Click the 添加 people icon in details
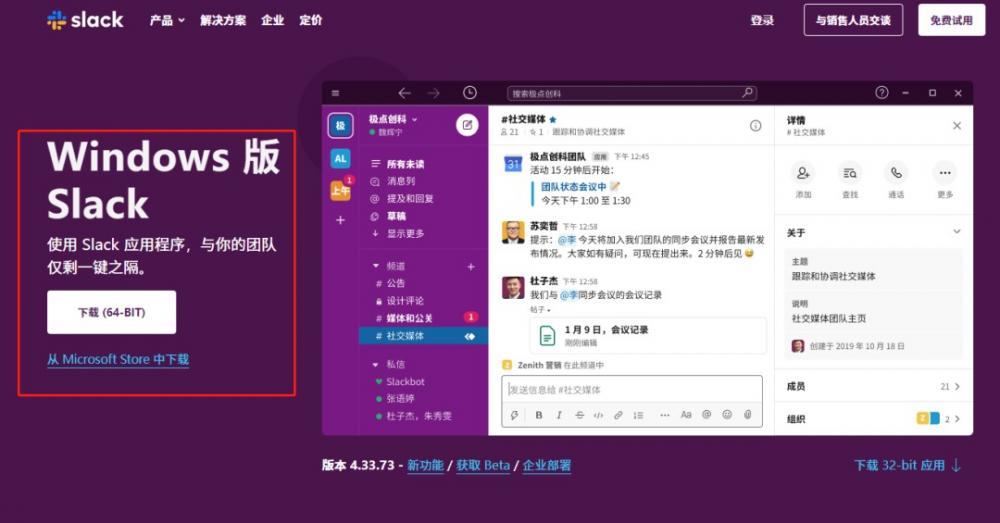 803,173
